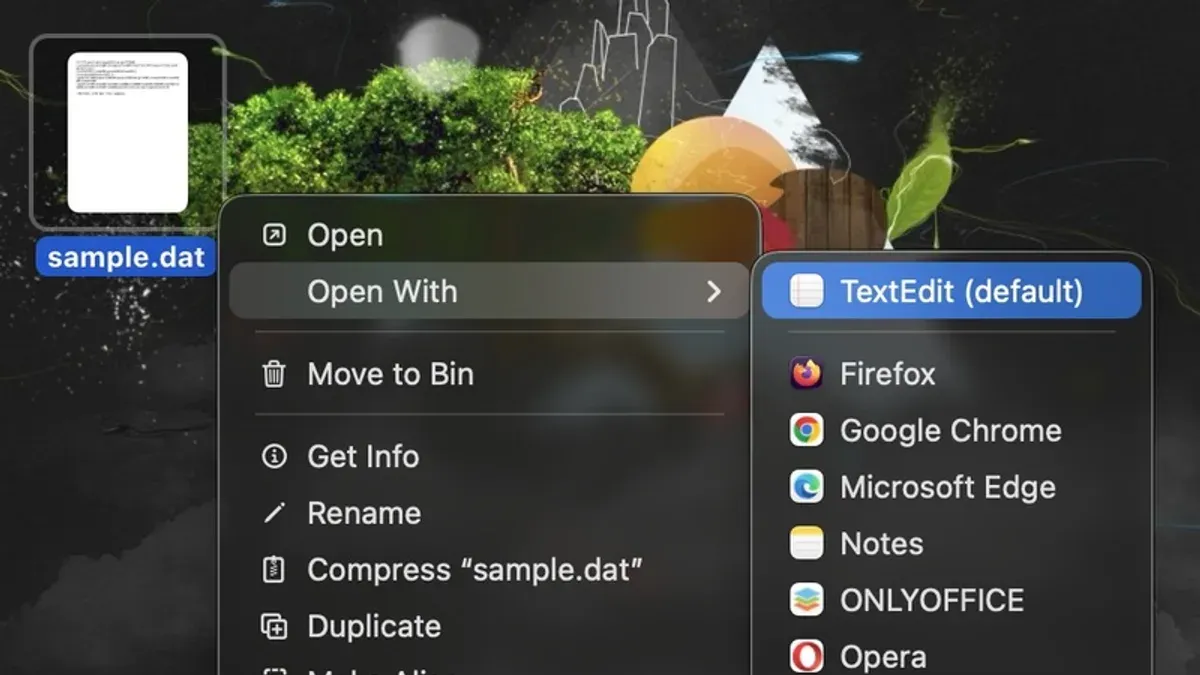Image resolution: width=1200 pixels, height=675 pixels.
Task: Open the file with ONLYOFFICE
Action: pyautogui.click(x=951, y=600)
